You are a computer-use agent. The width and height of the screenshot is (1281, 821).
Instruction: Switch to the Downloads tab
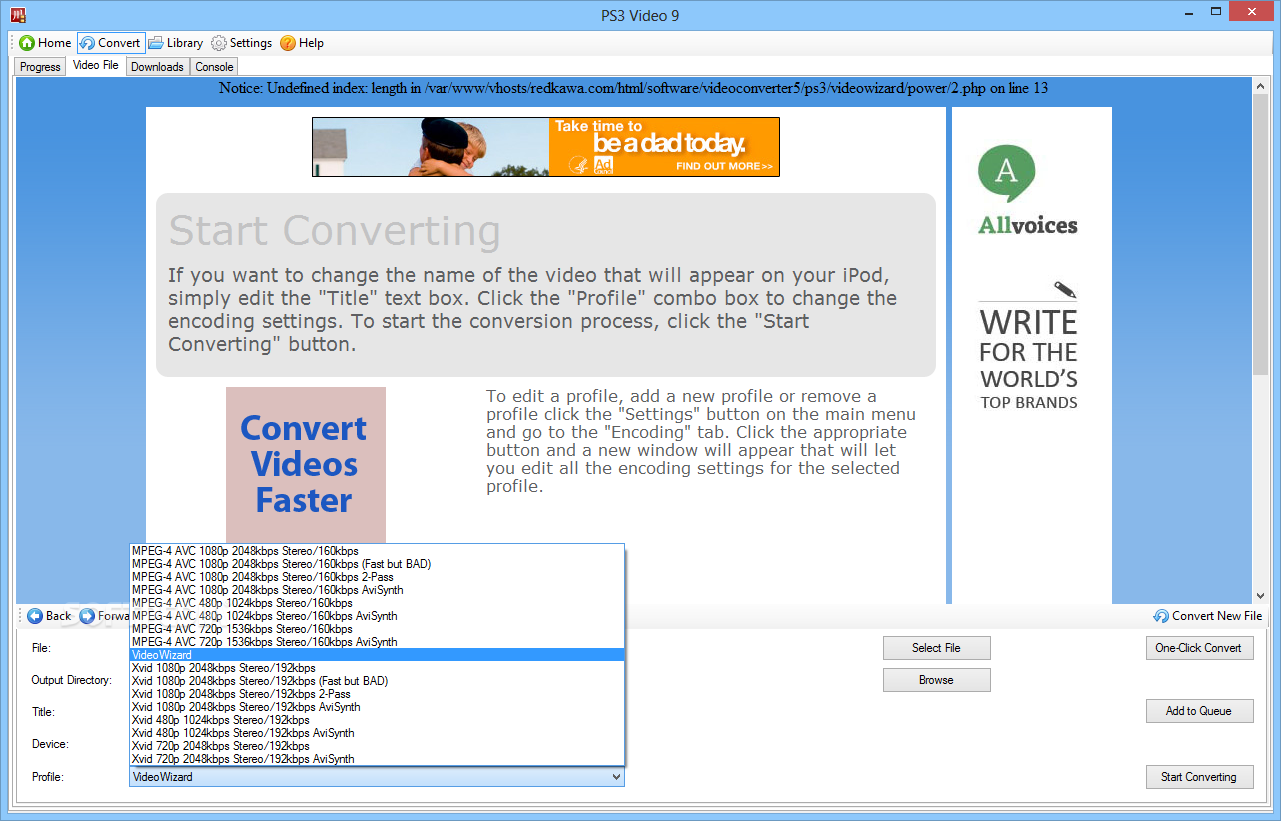[157, 67]
